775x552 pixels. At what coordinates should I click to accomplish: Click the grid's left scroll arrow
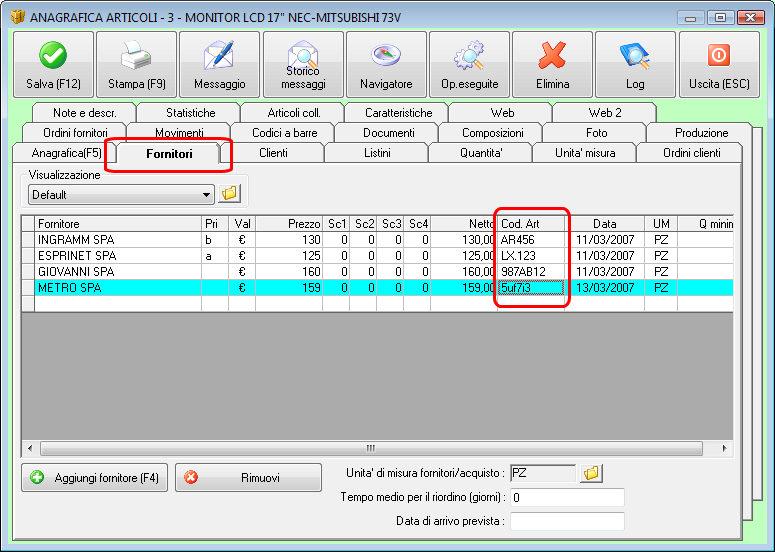coord(30,449)
